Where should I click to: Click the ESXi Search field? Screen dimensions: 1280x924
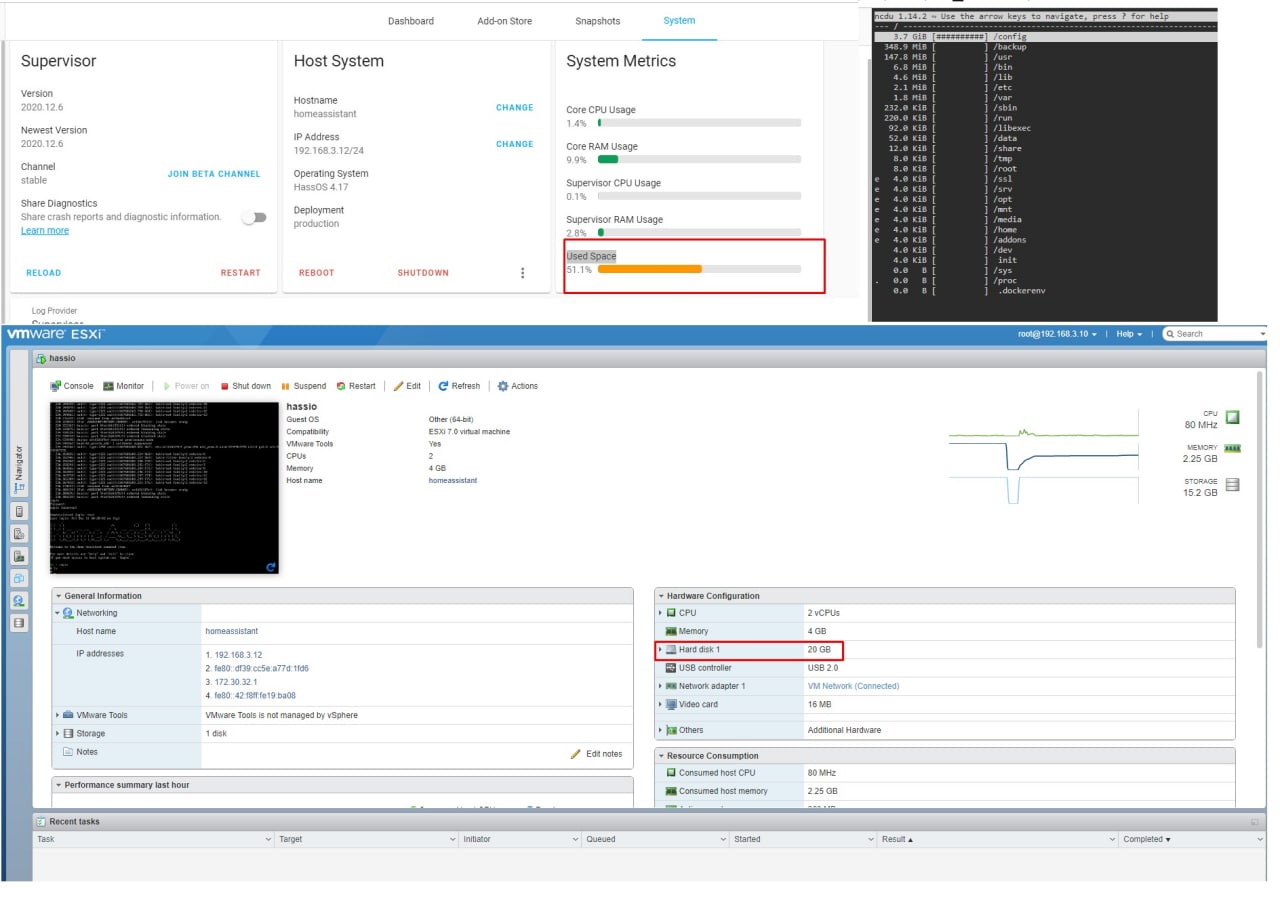tap(1214, 334)
